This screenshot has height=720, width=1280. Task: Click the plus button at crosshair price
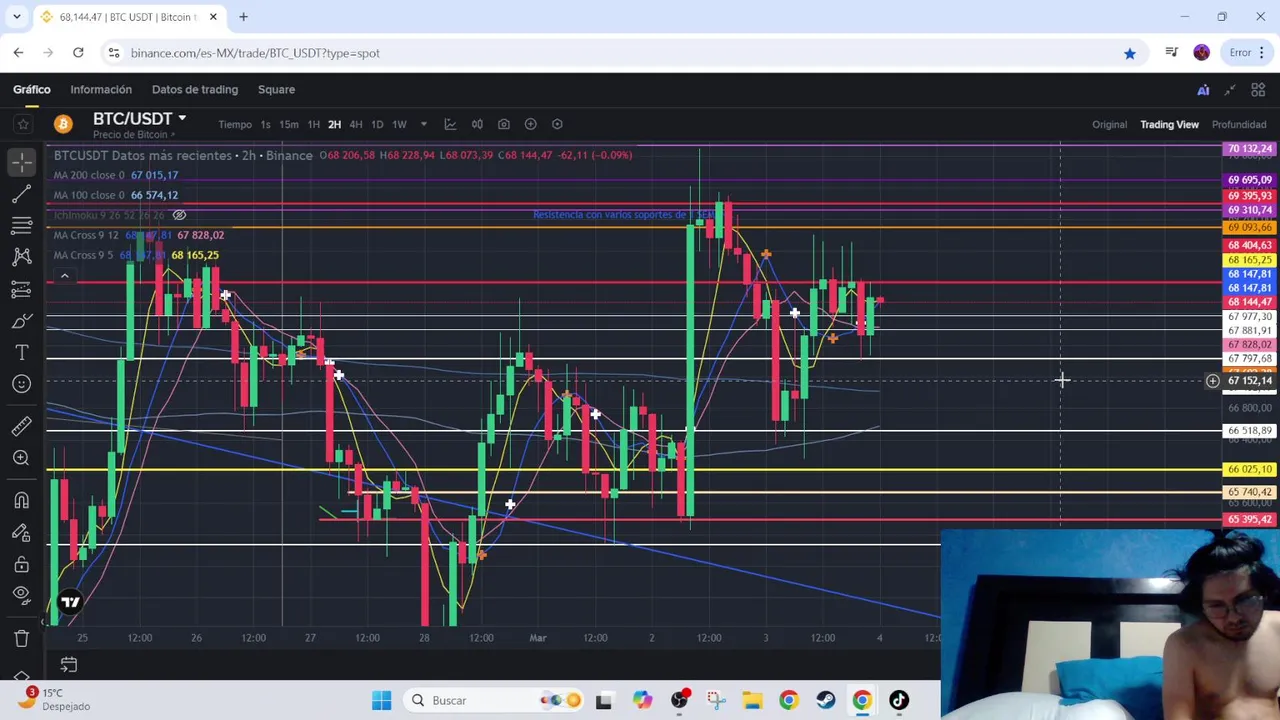(1212, 381)
